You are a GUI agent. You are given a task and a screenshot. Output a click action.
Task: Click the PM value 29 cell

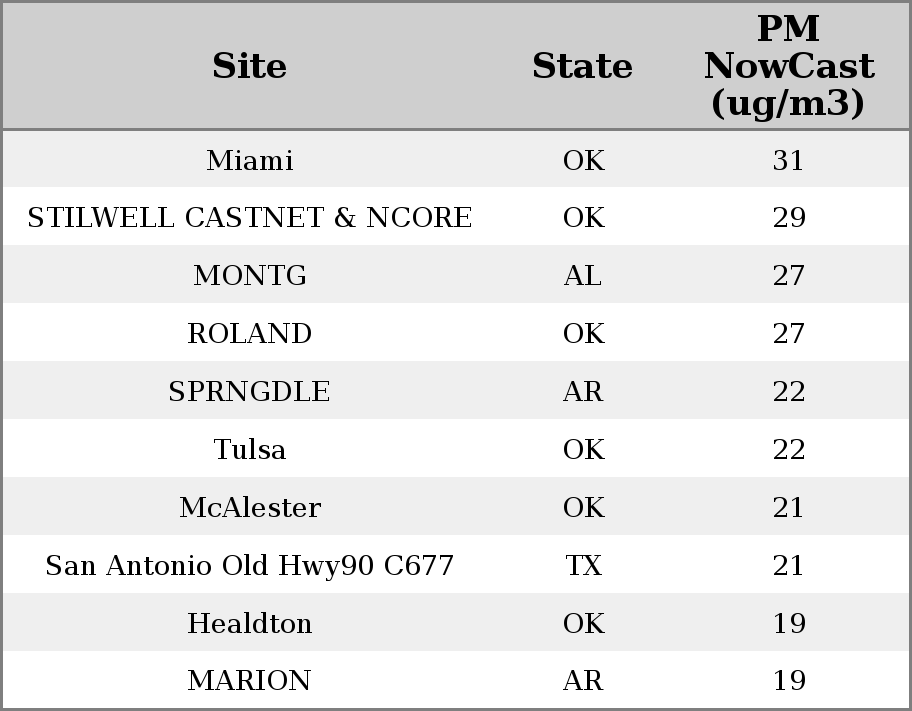tap(788, 218)
